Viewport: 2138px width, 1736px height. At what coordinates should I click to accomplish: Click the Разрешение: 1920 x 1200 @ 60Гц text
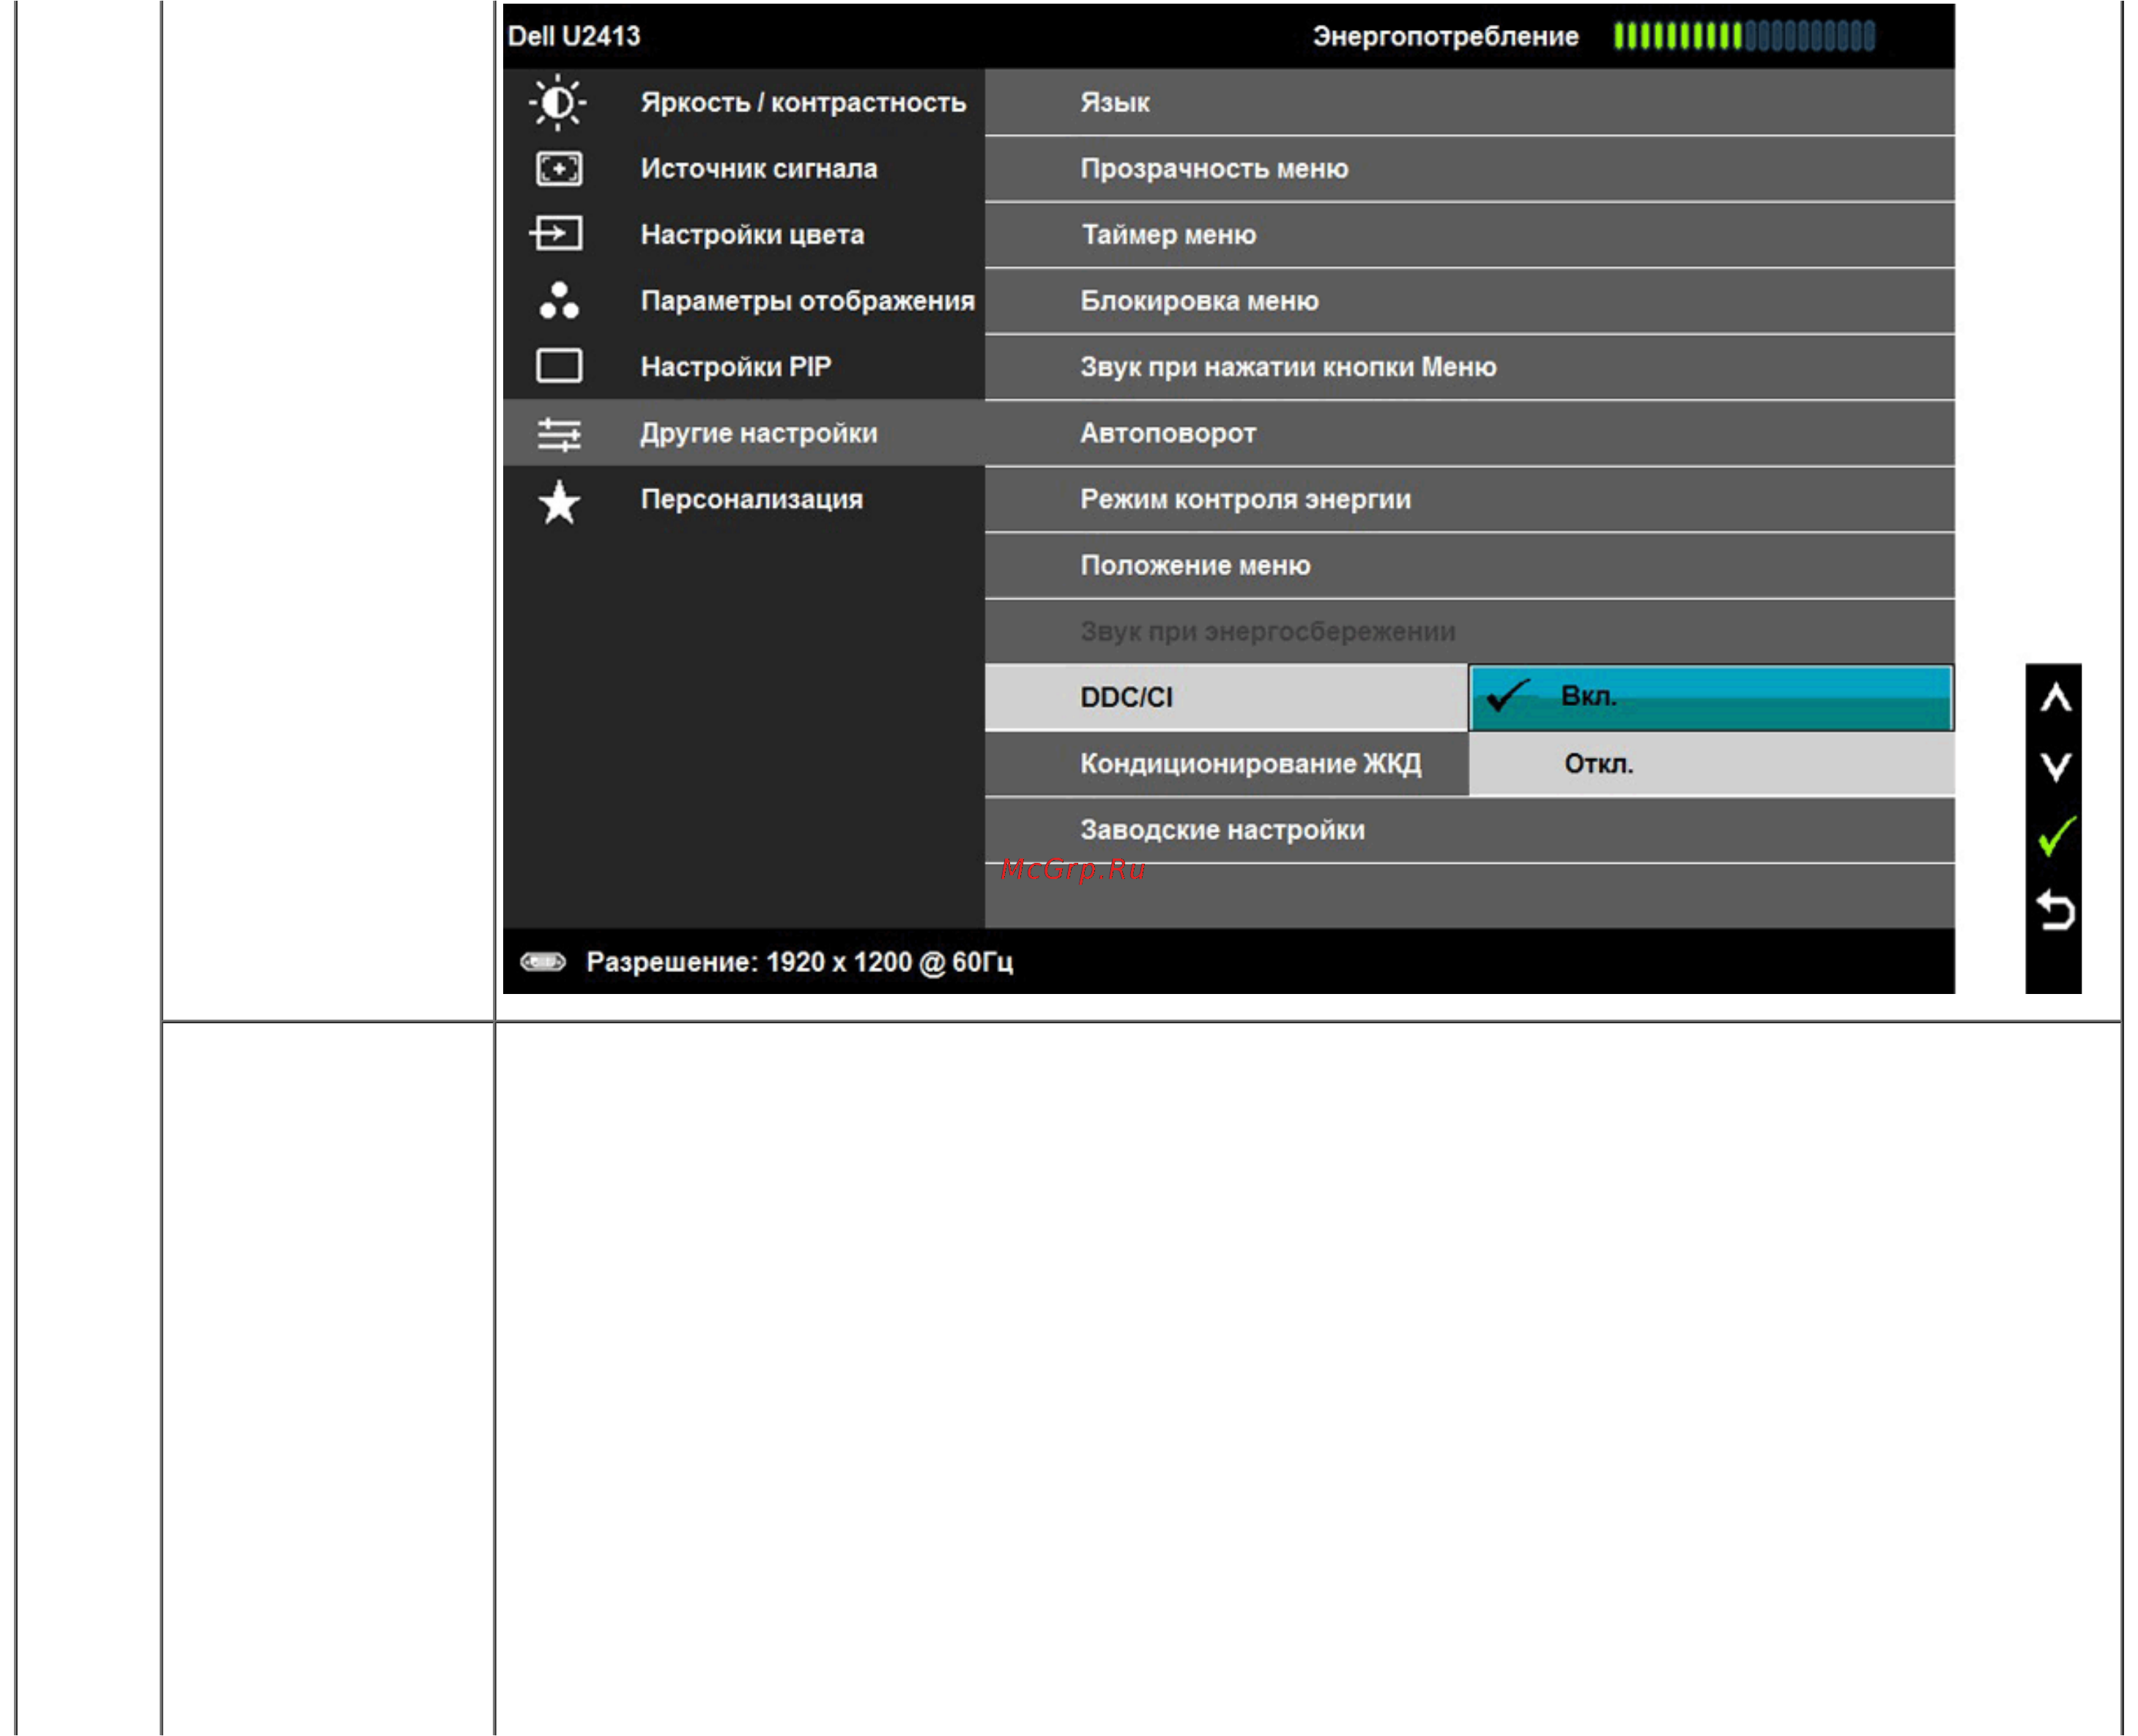[799, 962]
